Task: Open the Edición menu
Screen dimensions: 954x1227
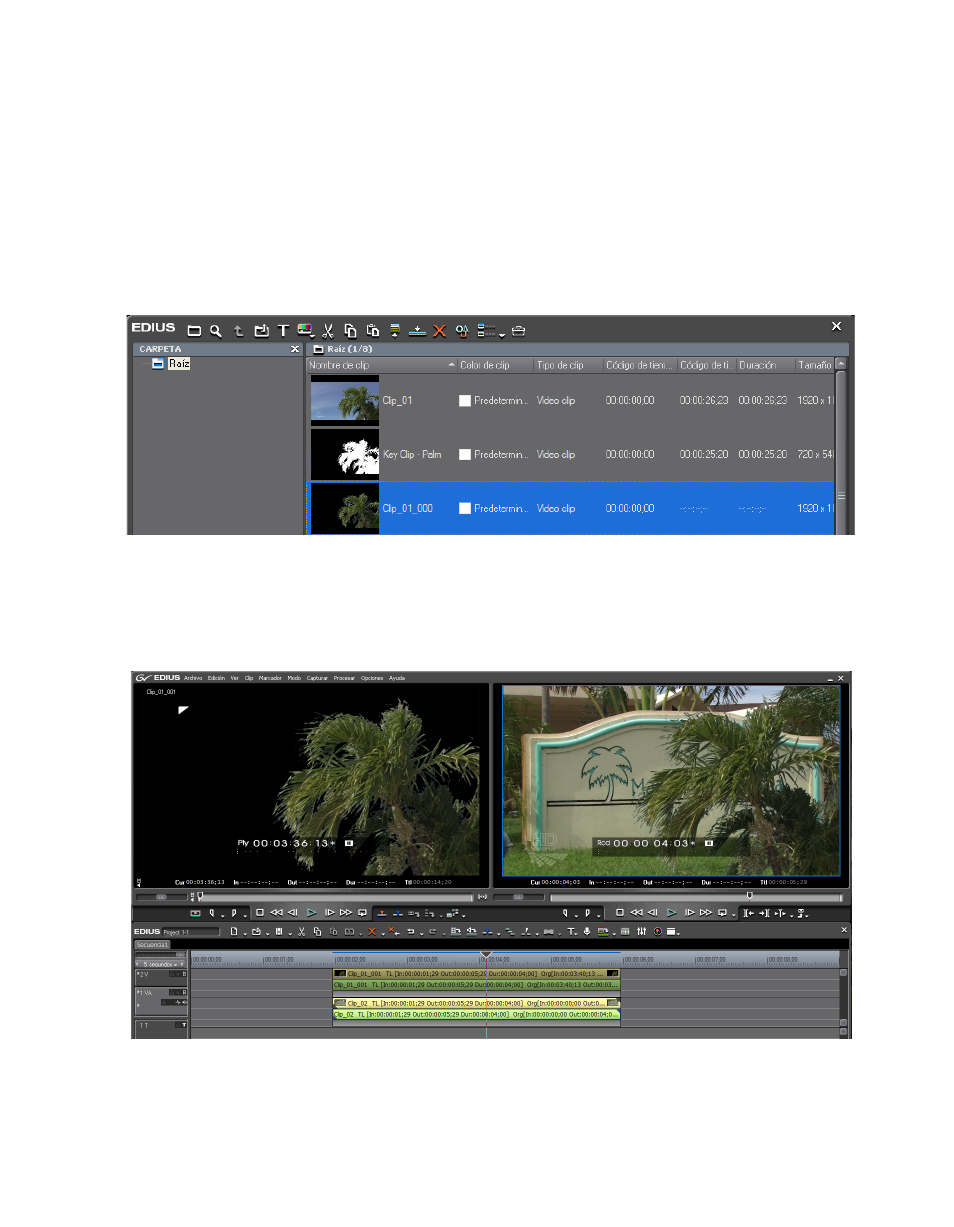Action: click(217, 677)
